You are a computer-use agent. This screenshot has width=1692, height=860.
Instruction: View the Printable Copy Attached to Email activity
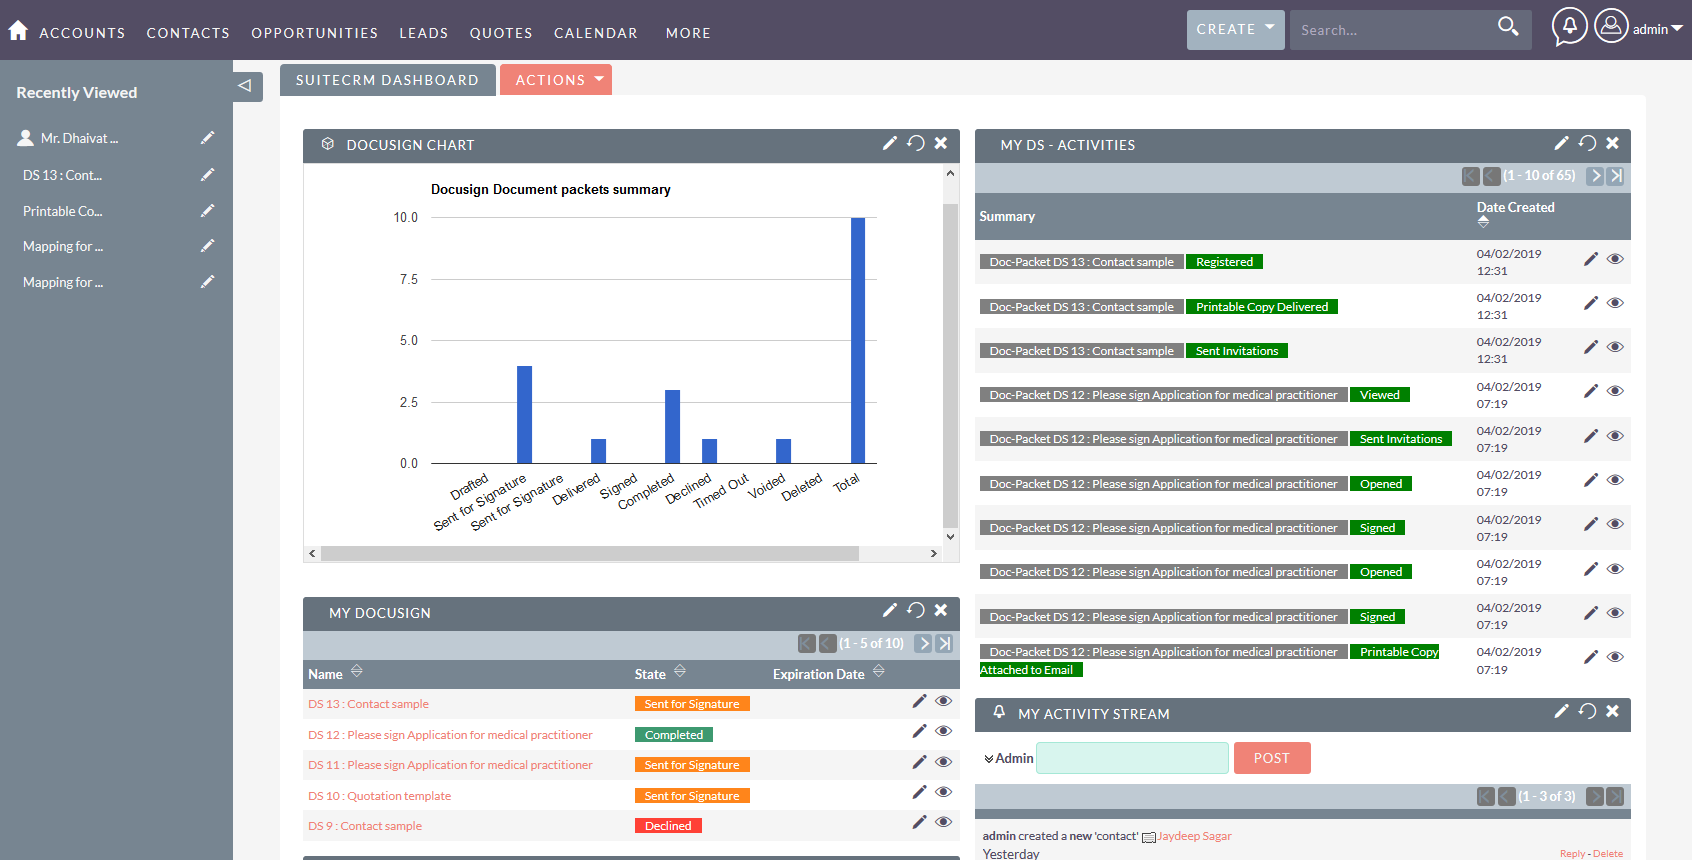(1615, 657)
